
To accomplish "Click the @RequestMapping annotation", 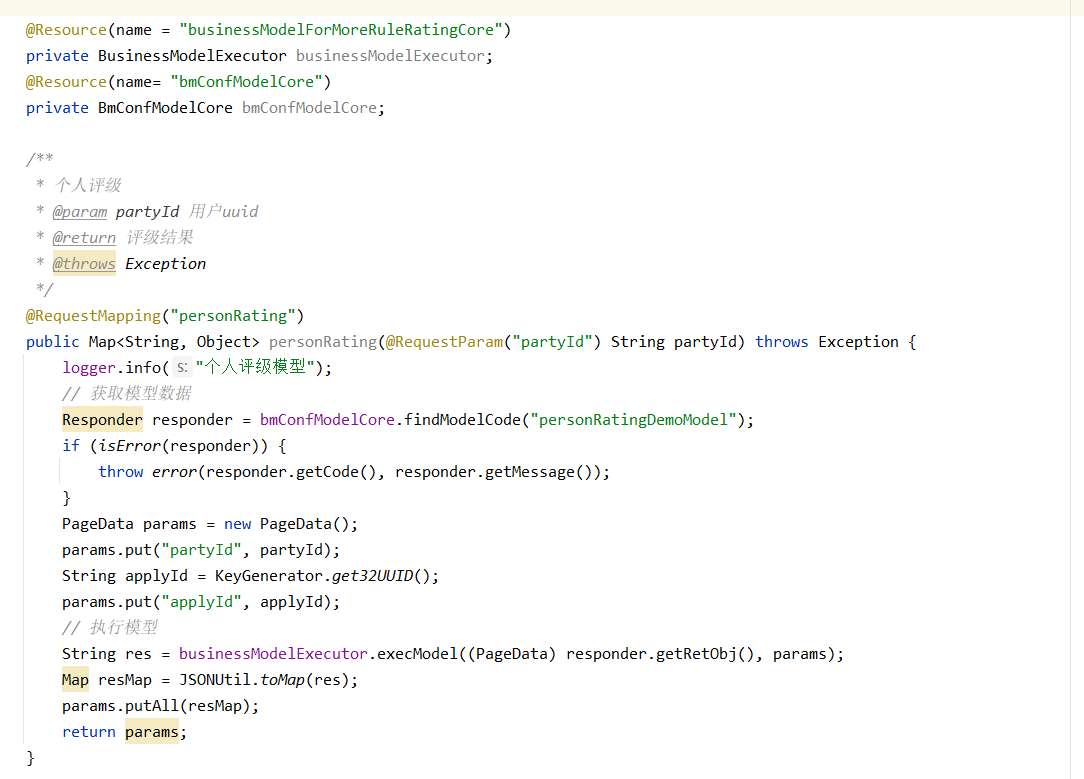I will 93,316.
